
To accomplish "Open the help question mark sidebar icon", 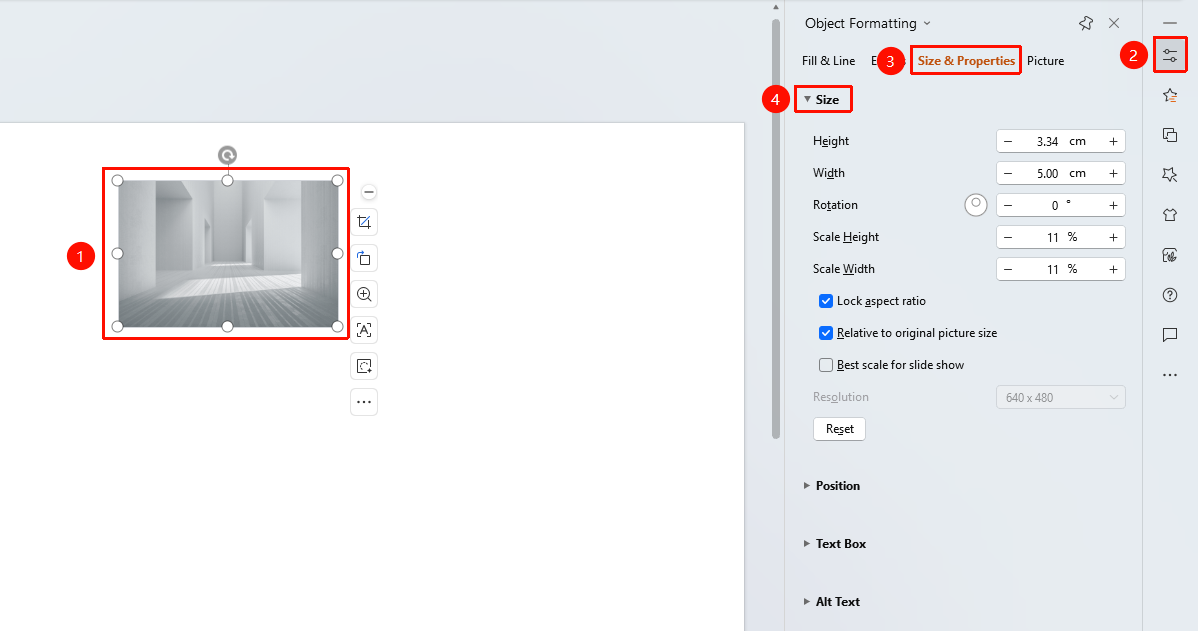I will [x=1170, y=295].
